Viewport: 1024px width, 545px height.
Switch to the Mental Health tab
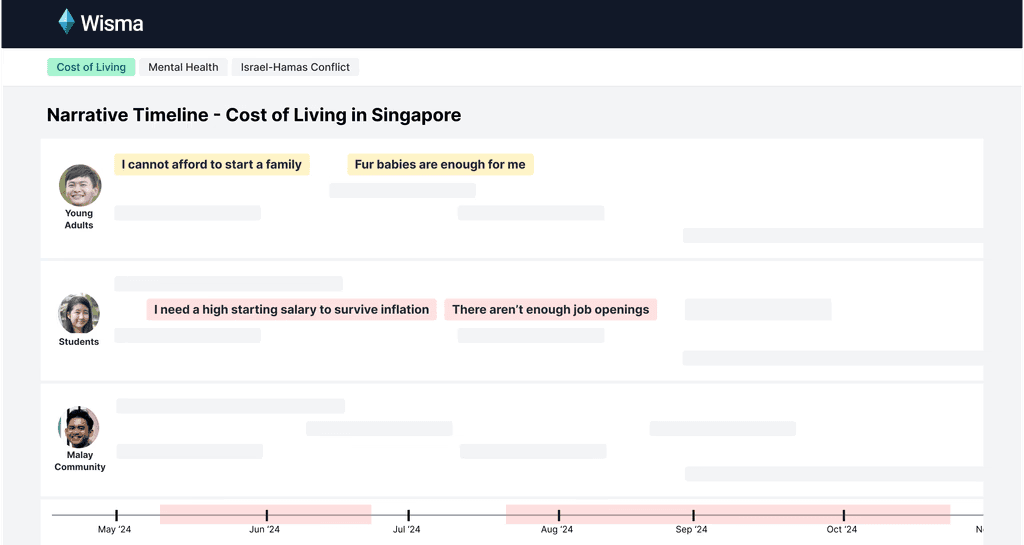(183, 67)
